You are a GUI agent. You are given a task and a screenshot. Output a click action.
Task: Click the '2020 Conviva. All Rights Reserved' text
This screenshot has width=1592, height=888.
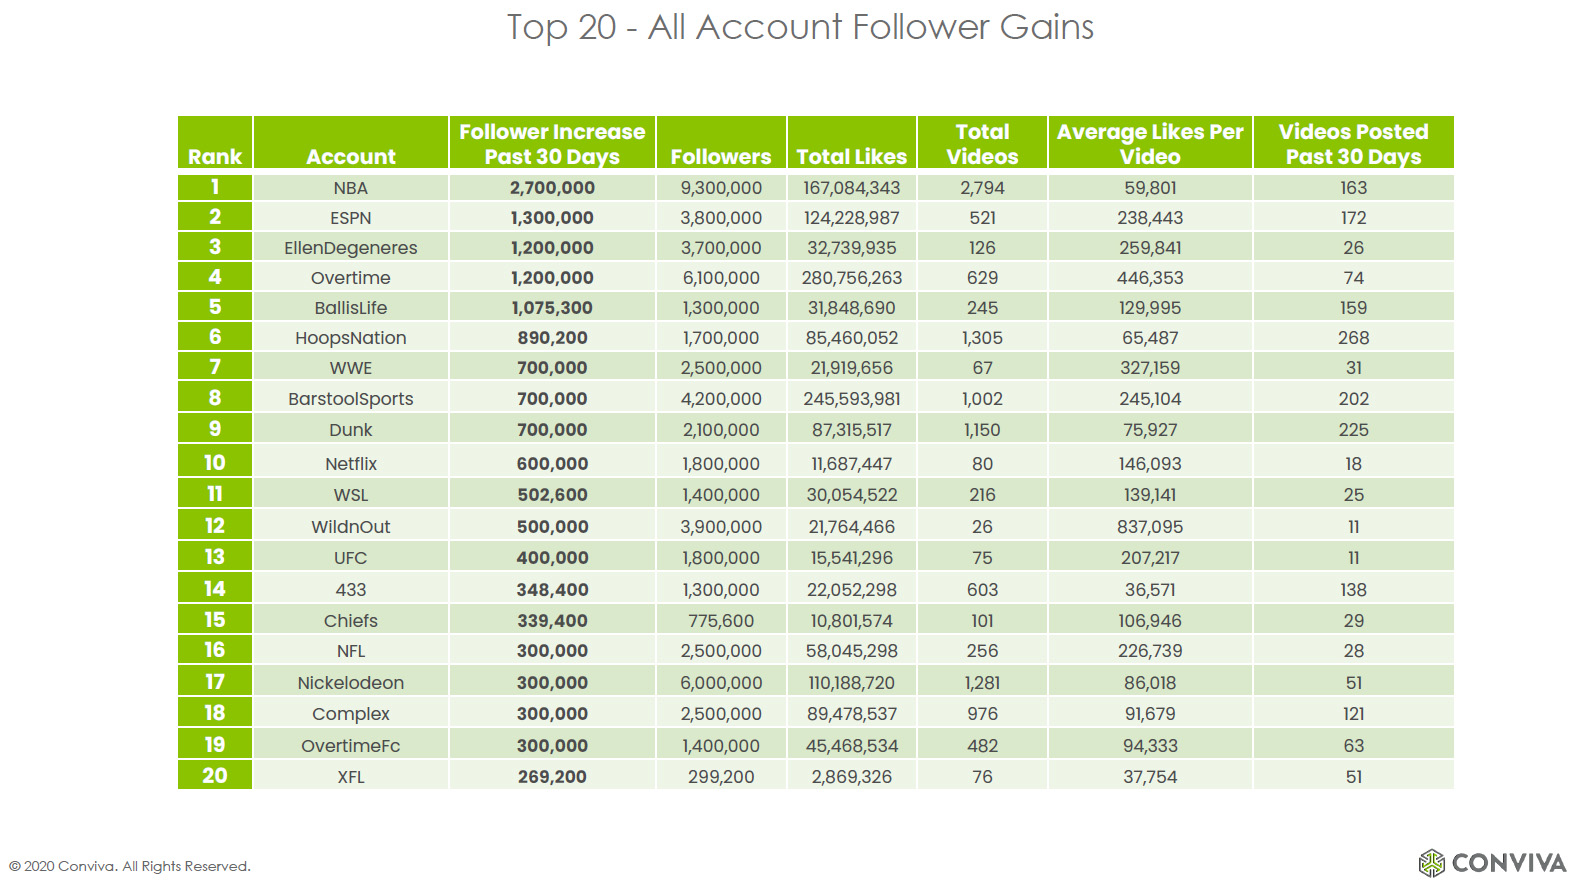pos(130,866)
